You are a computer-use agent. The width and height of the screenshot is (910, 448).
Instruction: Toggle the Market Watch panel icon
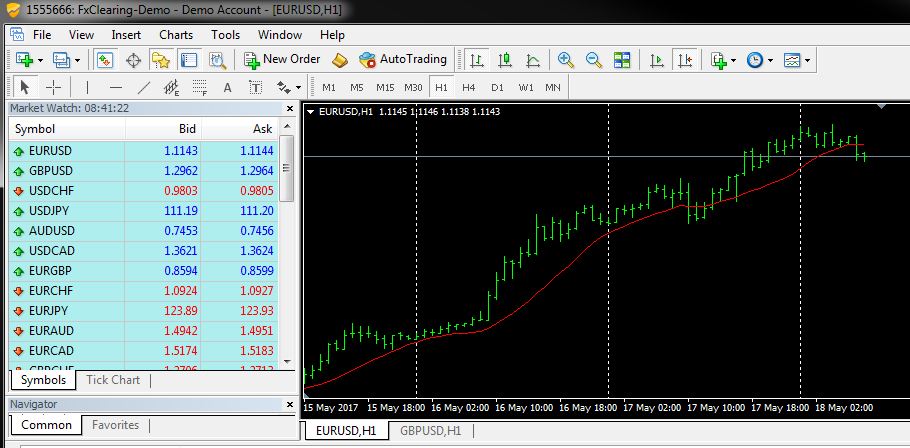[x=105, y=60]
